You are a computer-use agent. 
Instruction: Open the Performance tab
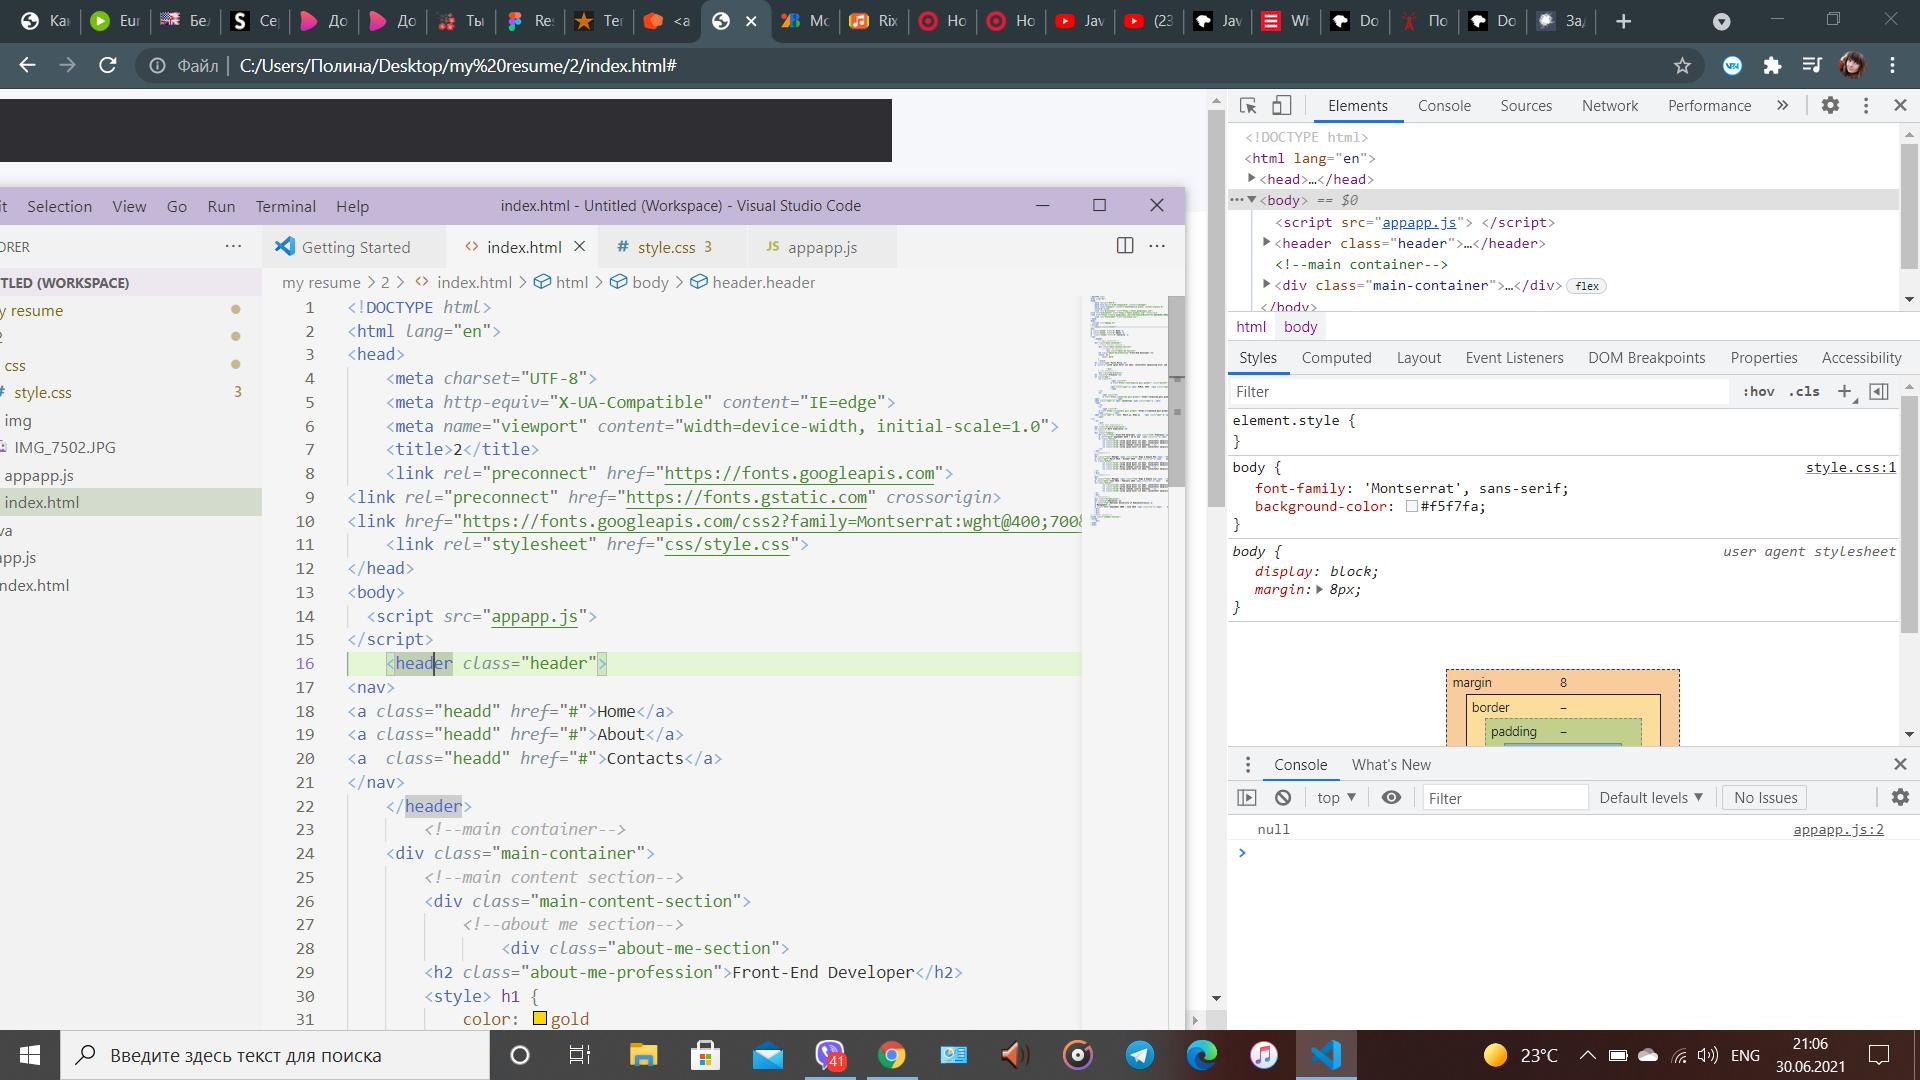click(x=1709, y=105)
